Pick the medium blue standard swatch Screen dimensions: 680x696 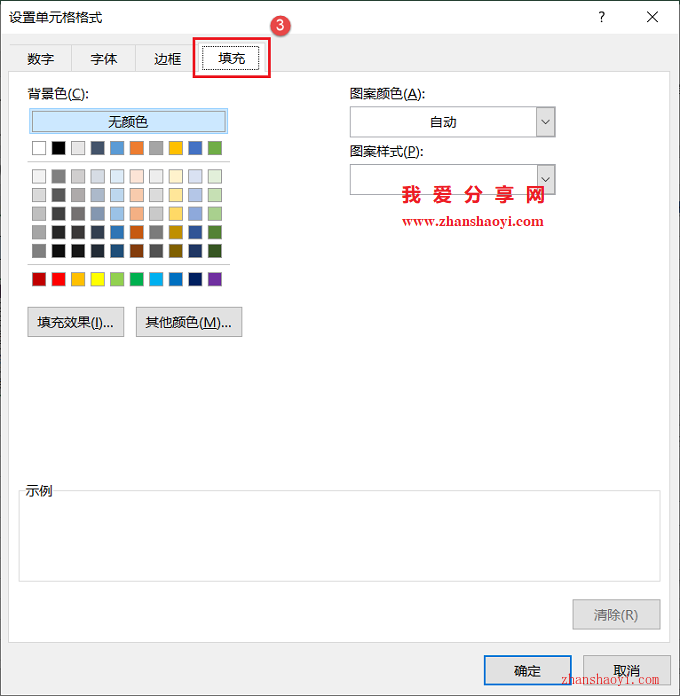(176, 279)
